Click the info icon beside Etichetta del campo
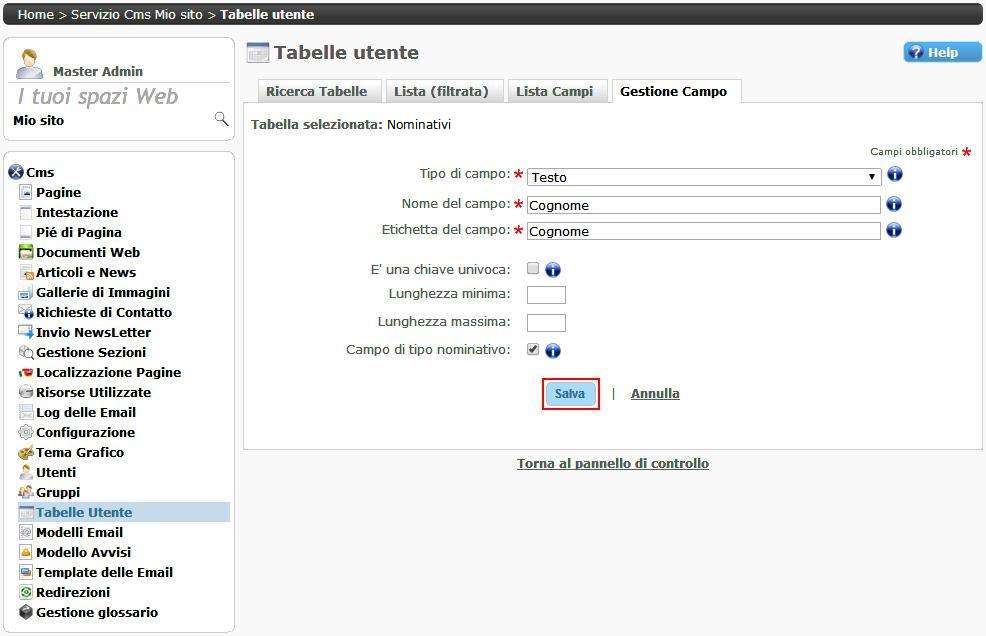This screenshot has height=636, width=986. (x=894, y=230)
